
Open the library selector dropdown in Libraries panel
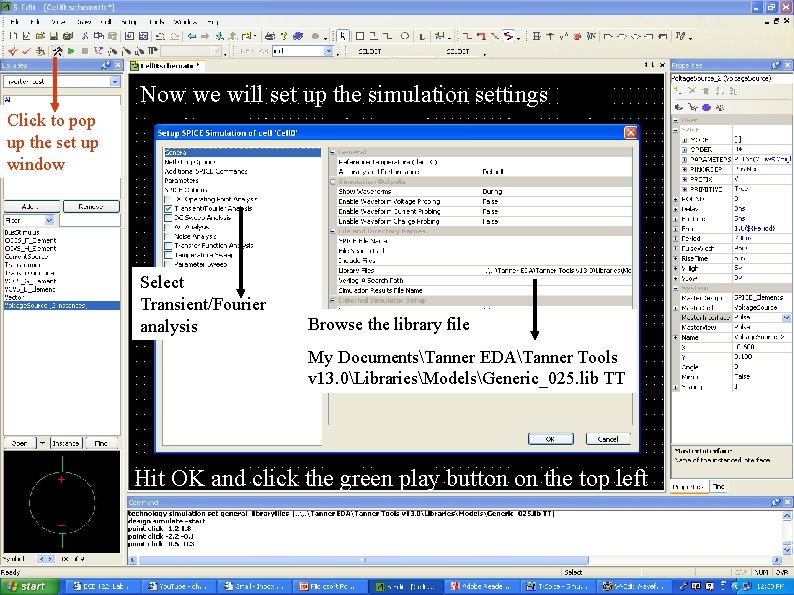tap(115, 82)
